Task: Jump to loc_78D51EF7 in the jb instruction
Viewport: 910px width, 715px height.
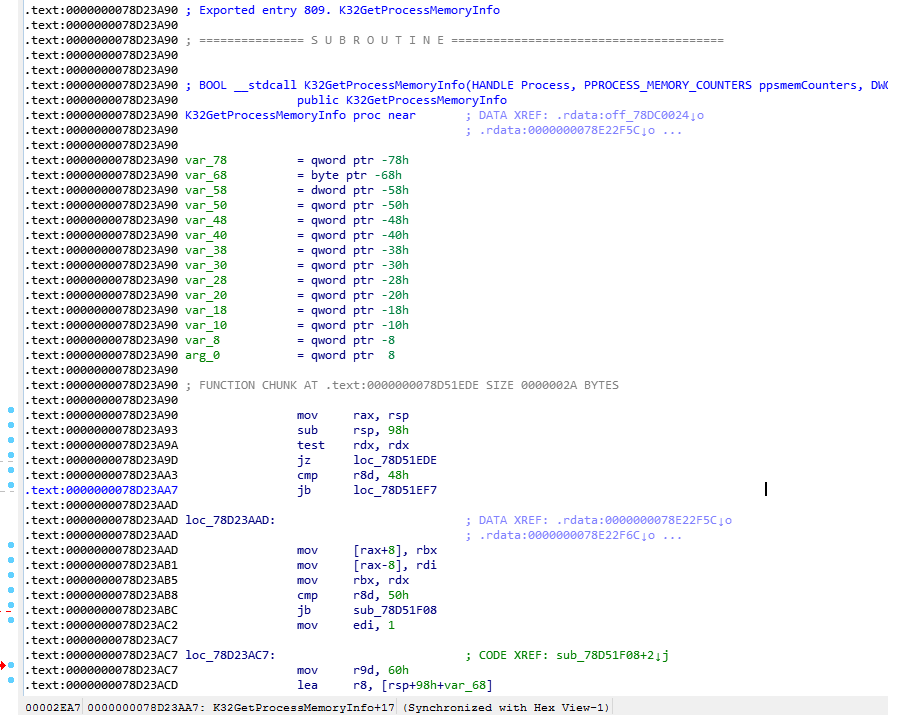Action: [395, 490]
